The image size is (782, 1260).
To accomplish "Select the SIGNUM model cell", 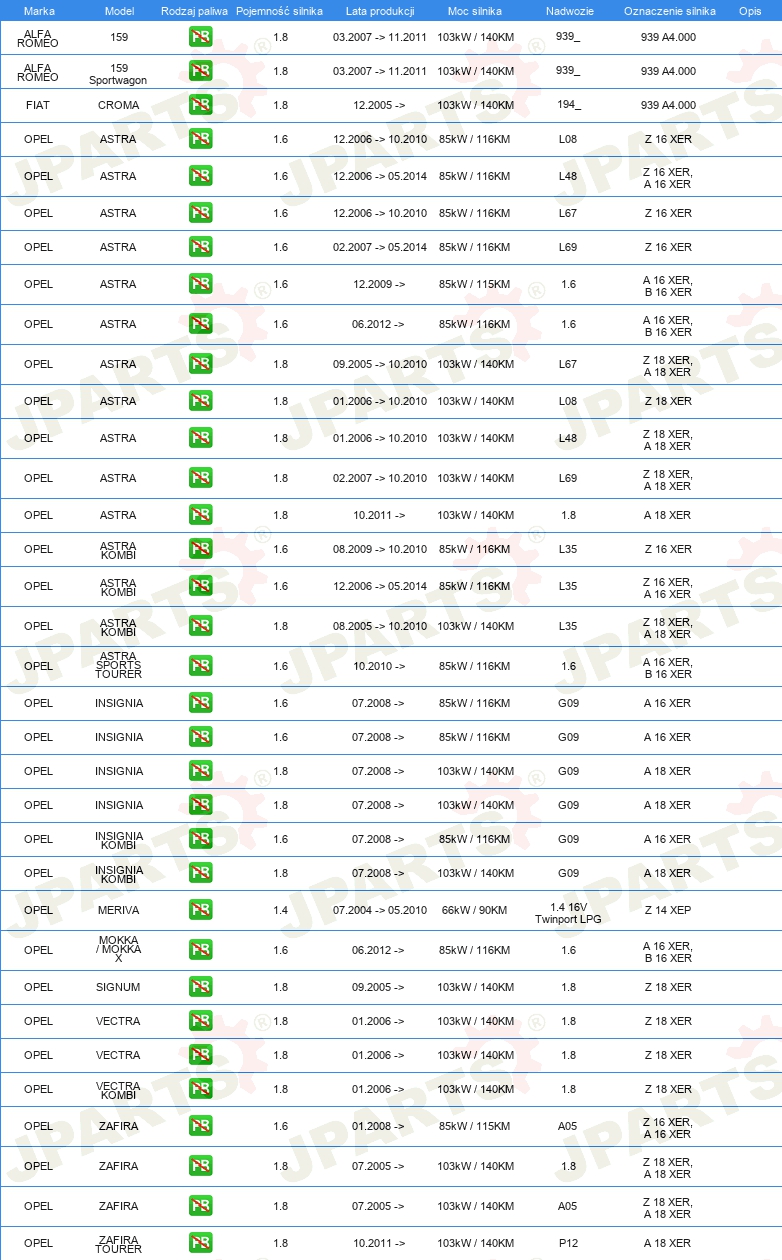I will (x=119, y=987).
